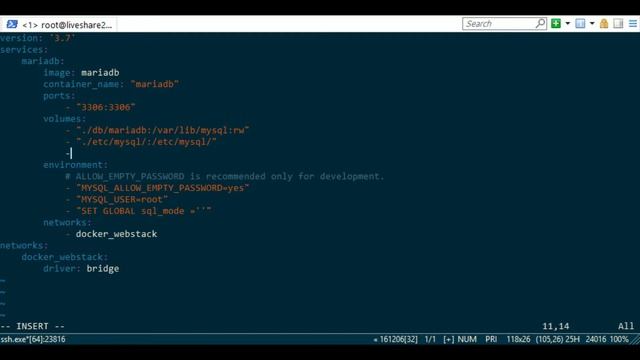Click the '1/1' console count status

click(x=430, y=339)
